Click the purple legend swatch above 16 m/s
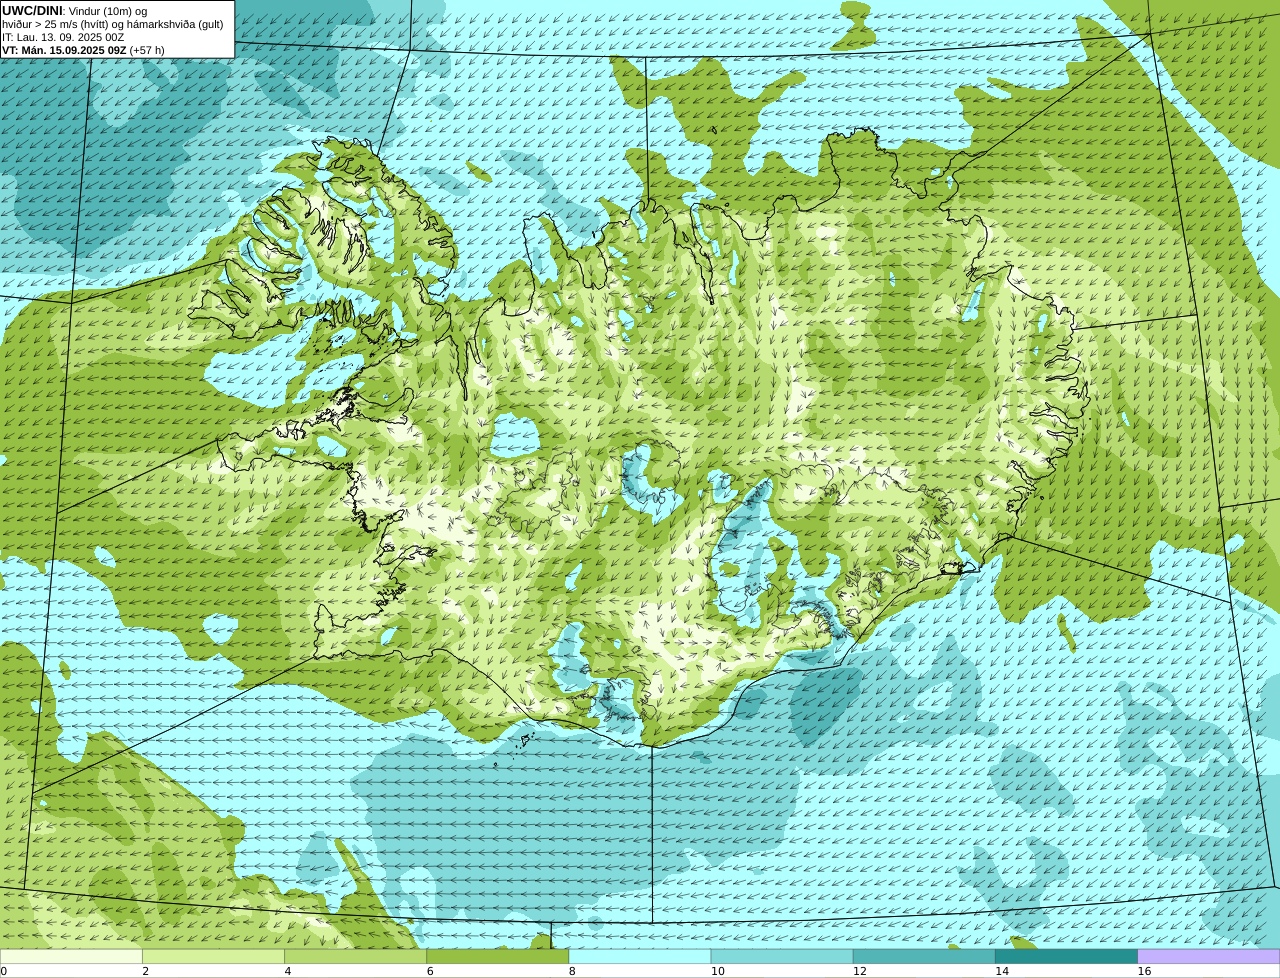 (x=1209, y=956)
